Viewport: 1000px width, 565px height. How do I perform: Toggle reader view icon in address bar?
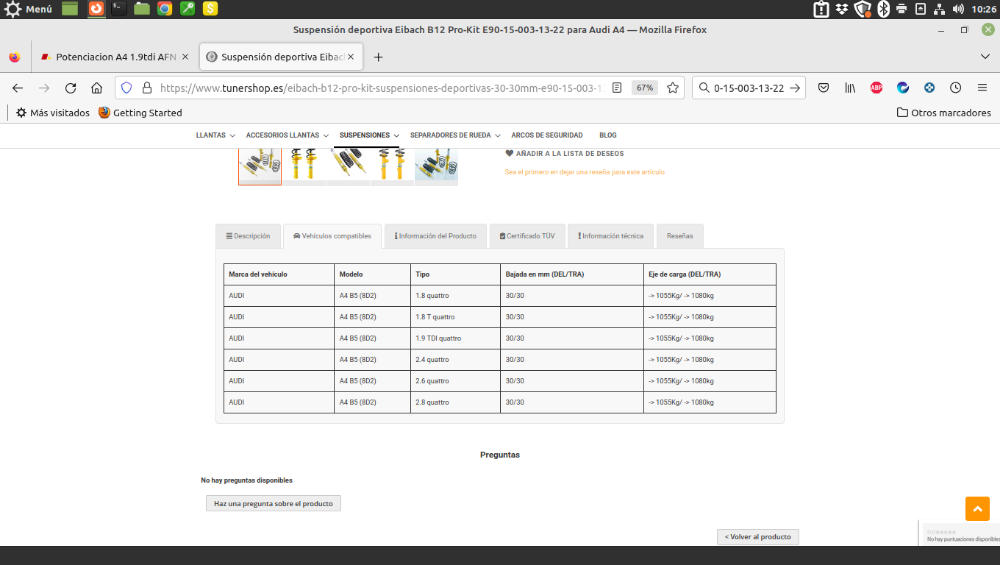point(617,88)
